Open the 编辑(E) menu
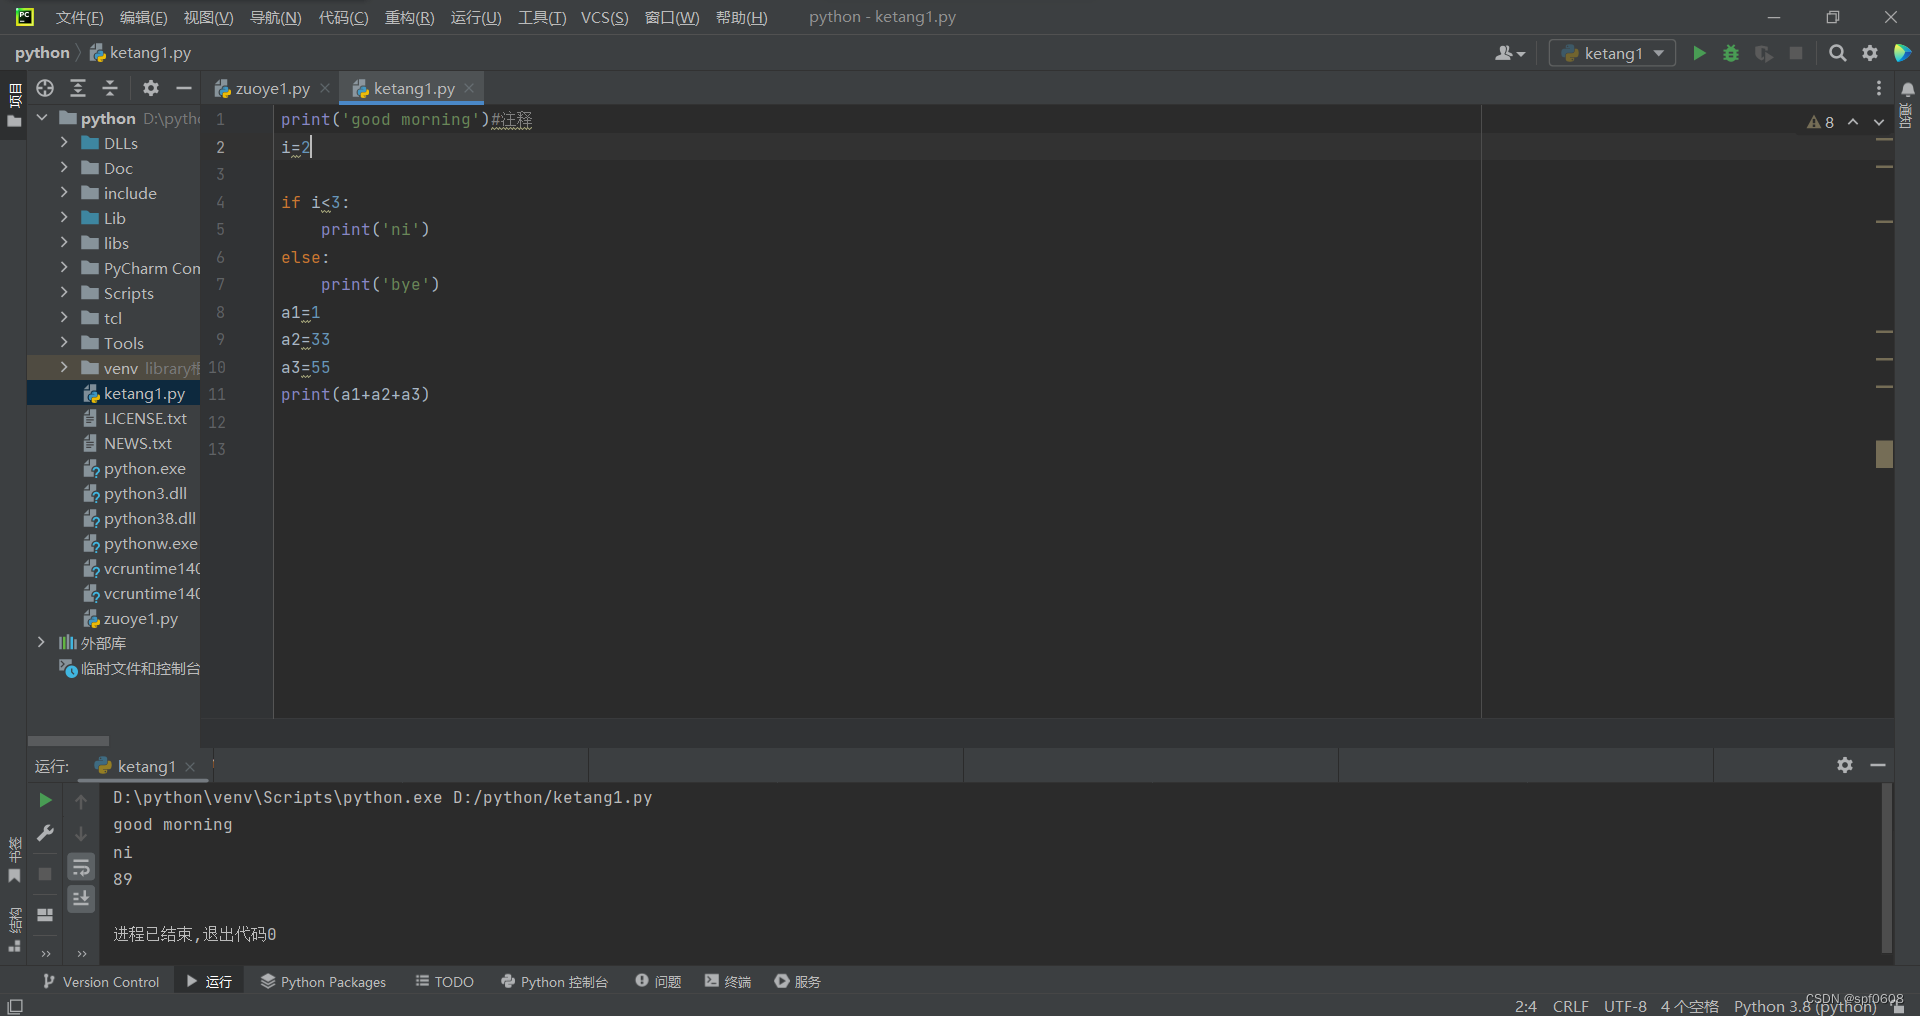Viewport: 1920px width, 1016px height. 143,17
